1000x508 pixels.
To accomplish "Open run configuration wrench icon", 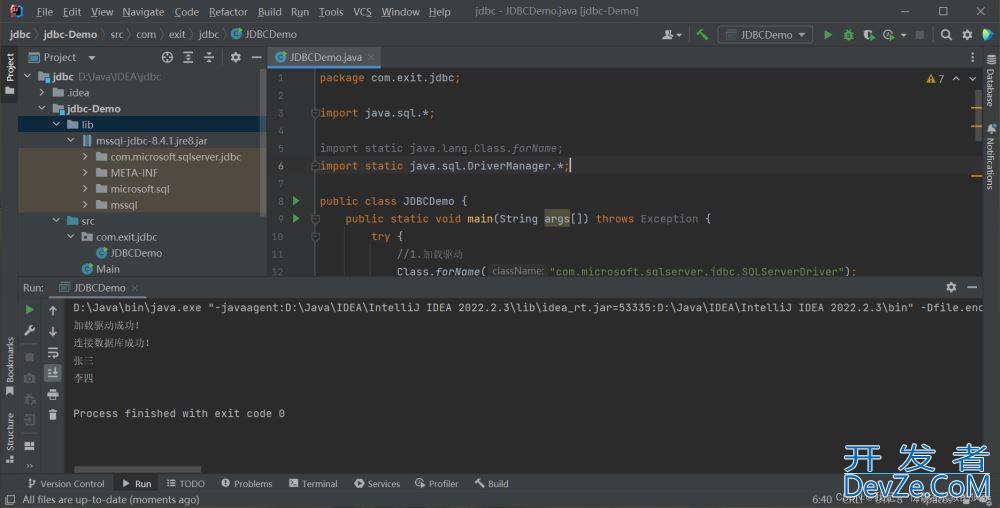I will (x=29, y=330).
